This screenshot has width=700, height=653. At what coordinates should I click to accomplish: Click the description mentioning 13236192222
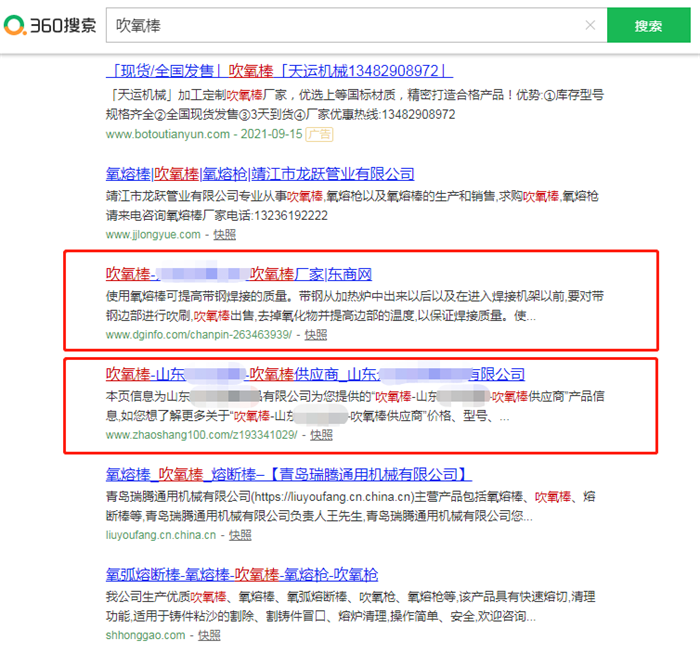pos(352,206)
